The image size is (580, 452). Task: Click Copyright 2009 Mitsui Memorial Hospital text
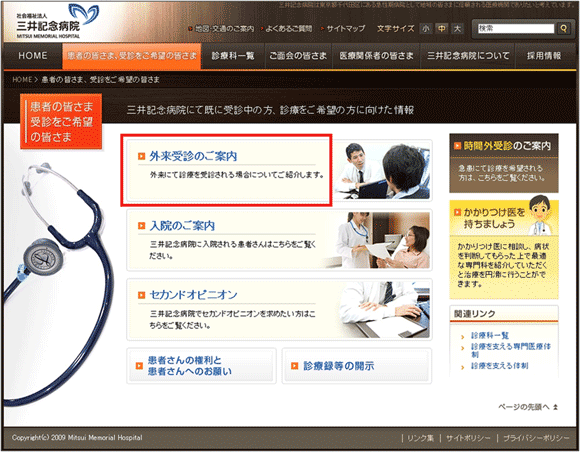(x=77, y=438)
